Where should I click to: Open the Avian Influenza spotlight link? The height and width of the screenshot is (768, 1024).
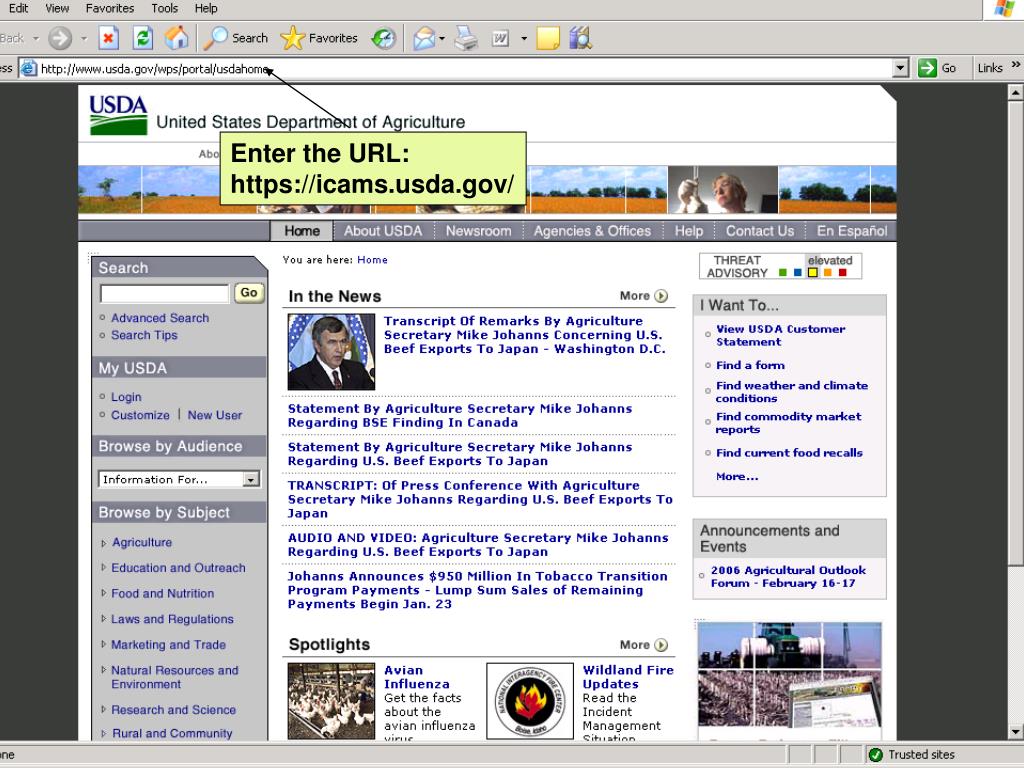coord(417,677)
